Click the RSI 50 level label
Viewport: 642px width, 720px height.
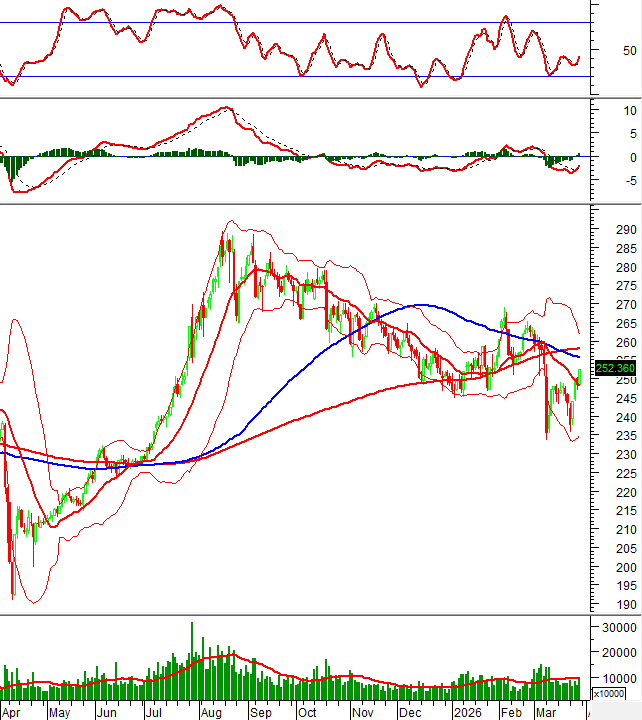[628, 50]
